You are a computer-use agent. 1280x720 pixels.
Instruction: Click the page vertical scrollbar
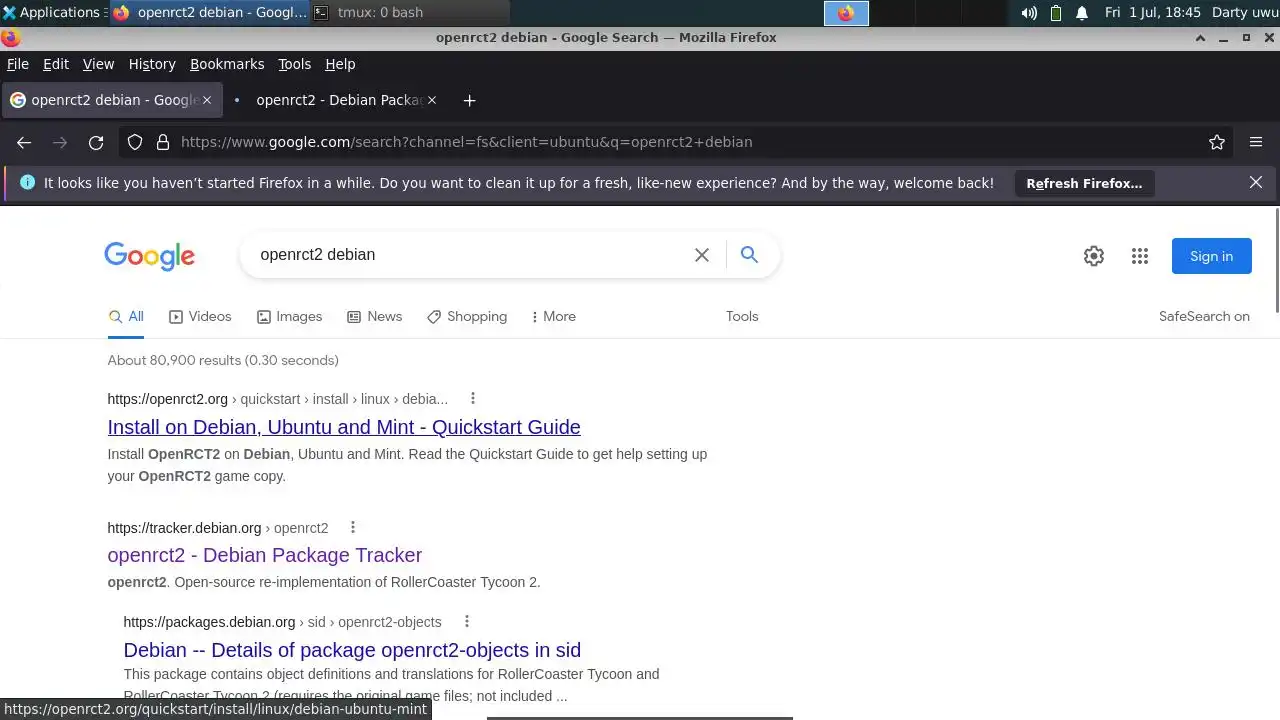click(1276, 260)
